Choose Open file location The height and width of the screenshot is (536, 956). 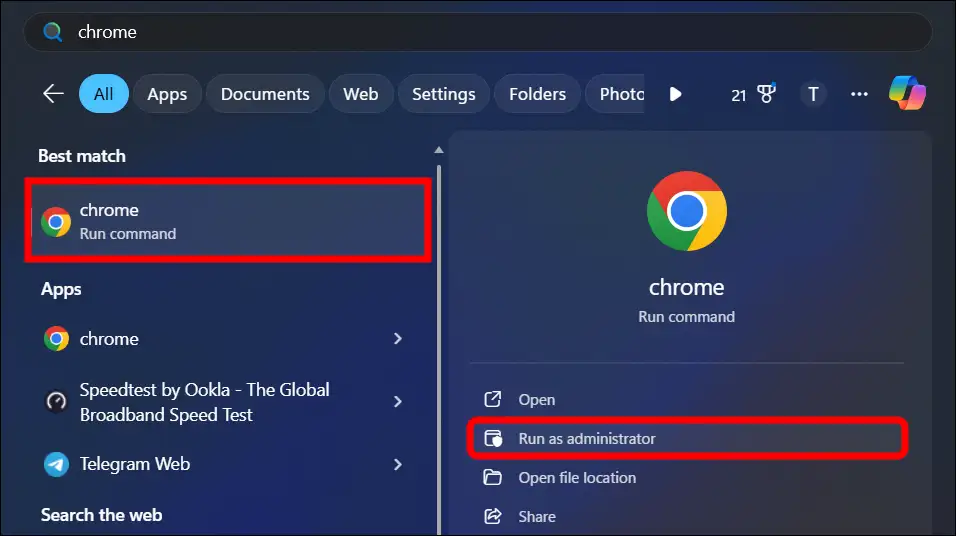click(x=687, y=477)
